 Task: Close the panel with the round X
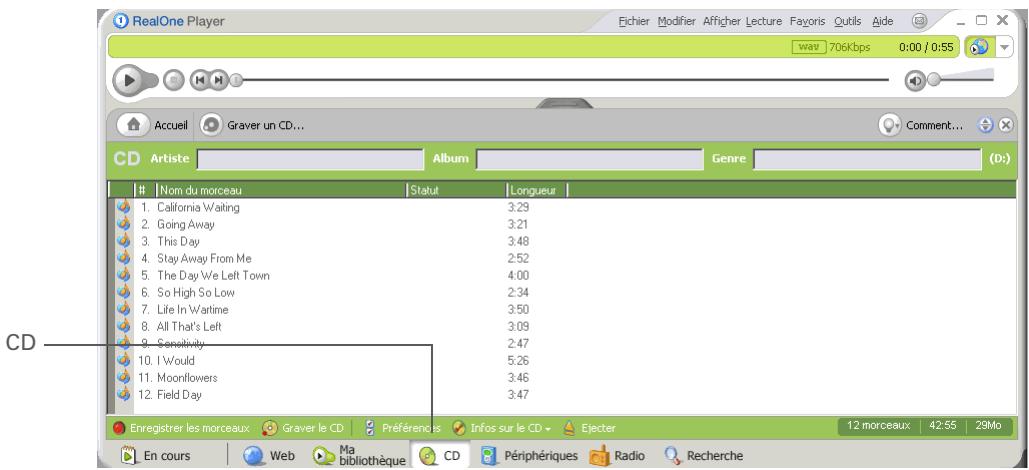coord(1005,125)
